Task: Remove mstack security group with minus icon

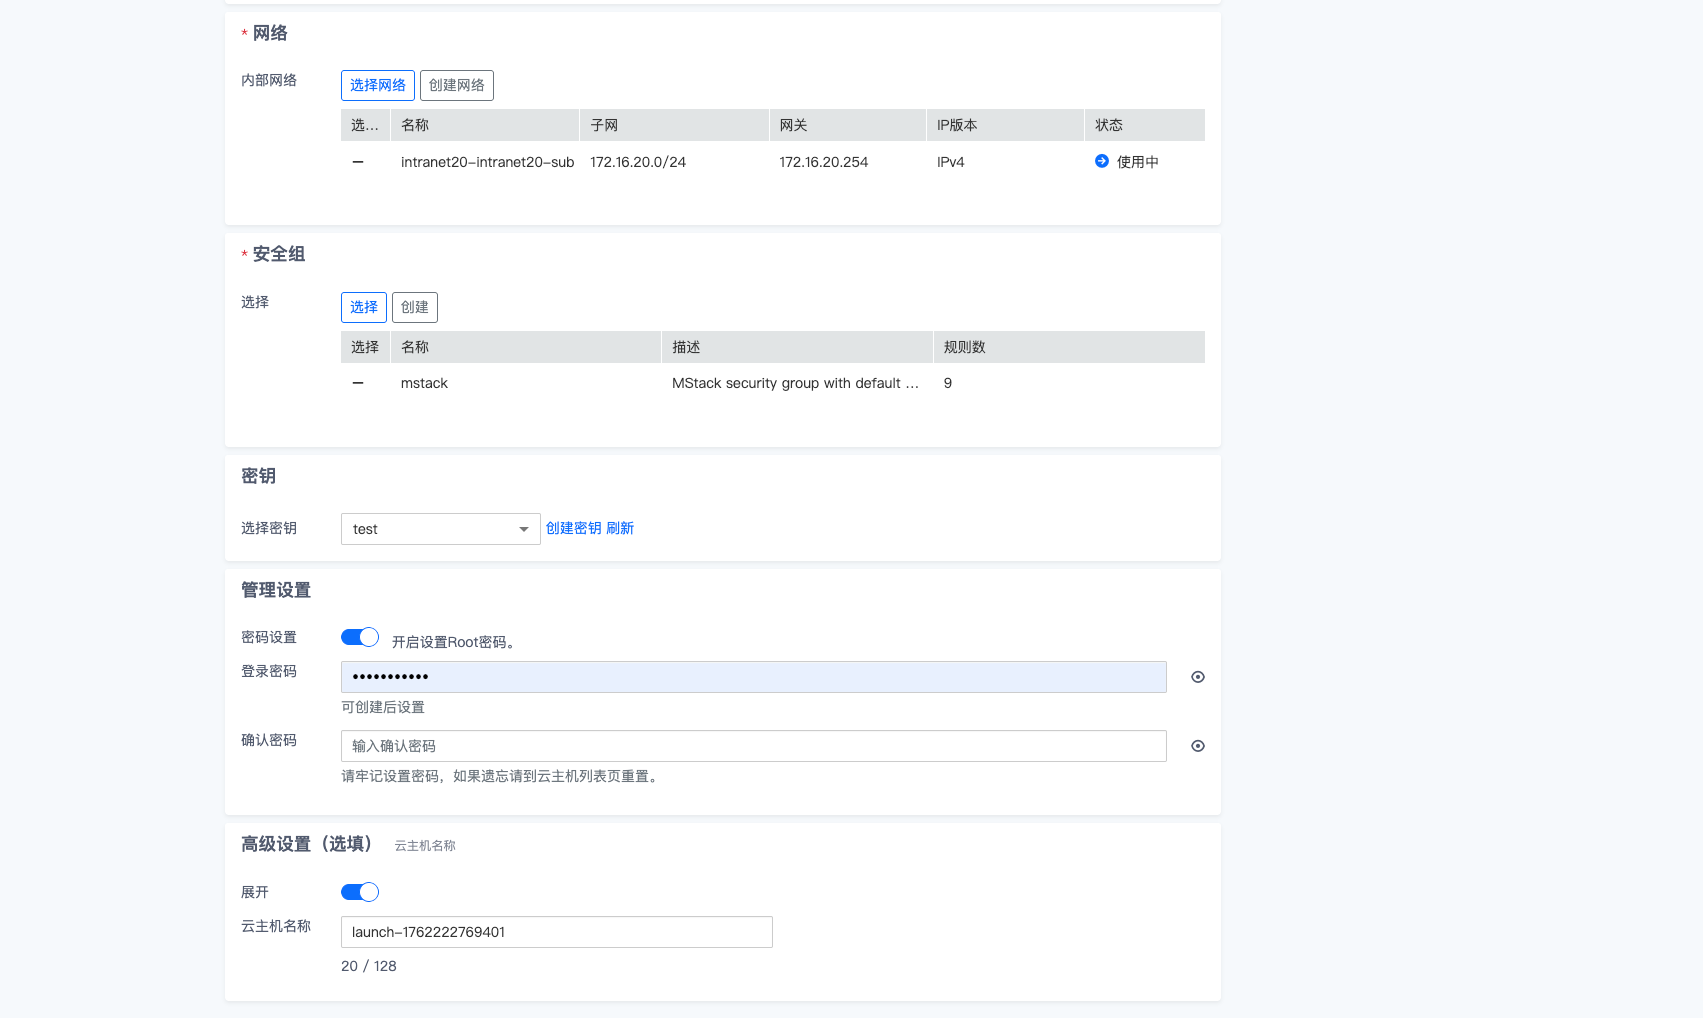Action: (358, 383)
